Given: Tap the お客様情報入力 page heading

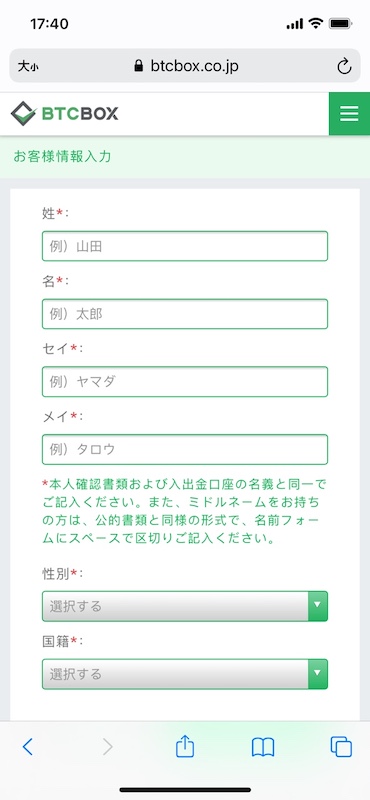Looking at the screenshot, I should coord(62,156).
